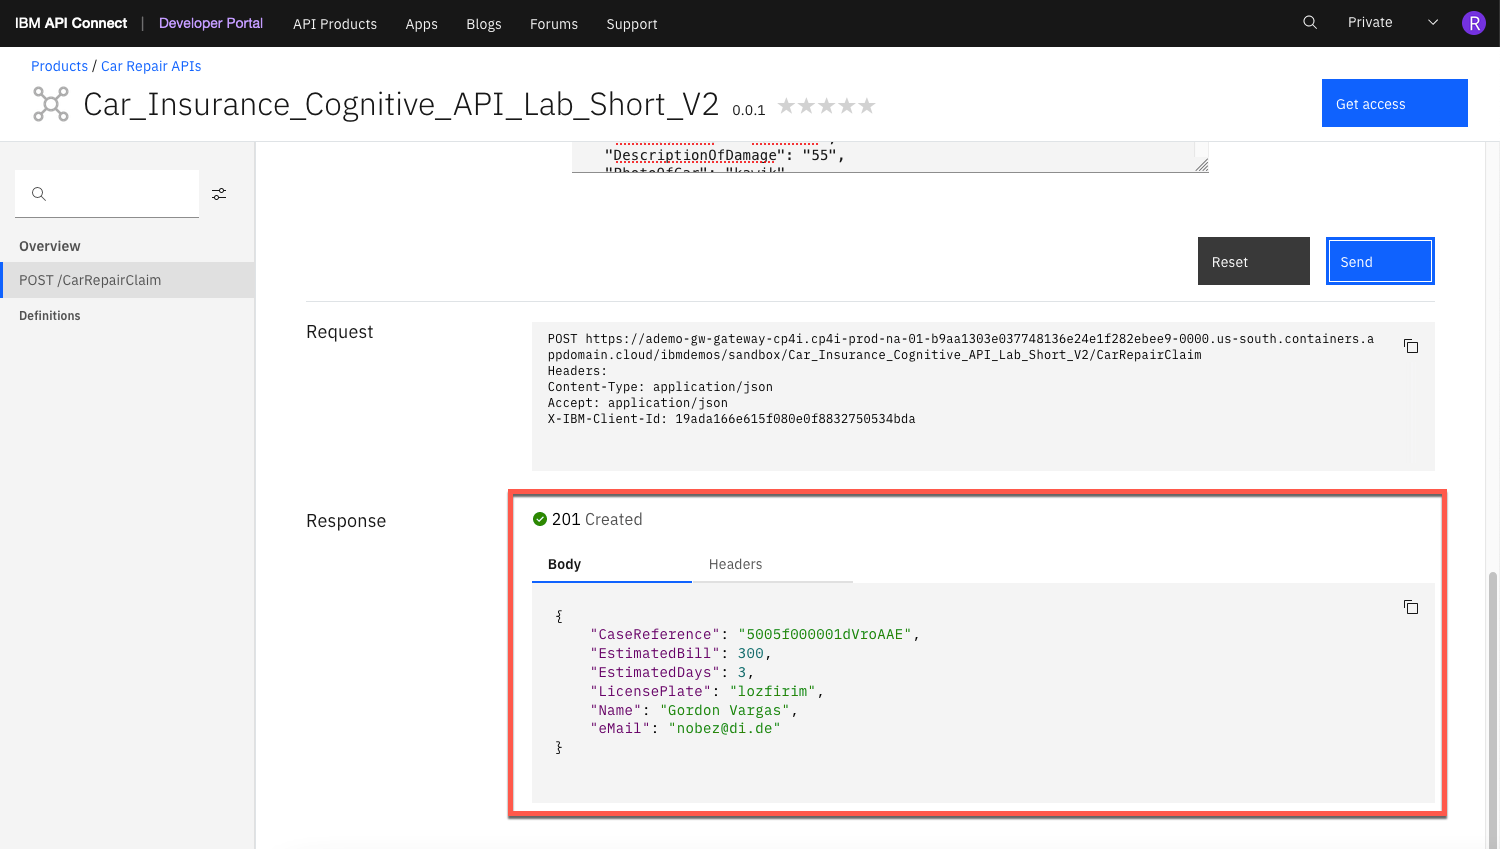
Task: Open search via magnifier icon in top bar
Action: (x=1310, y=22)
